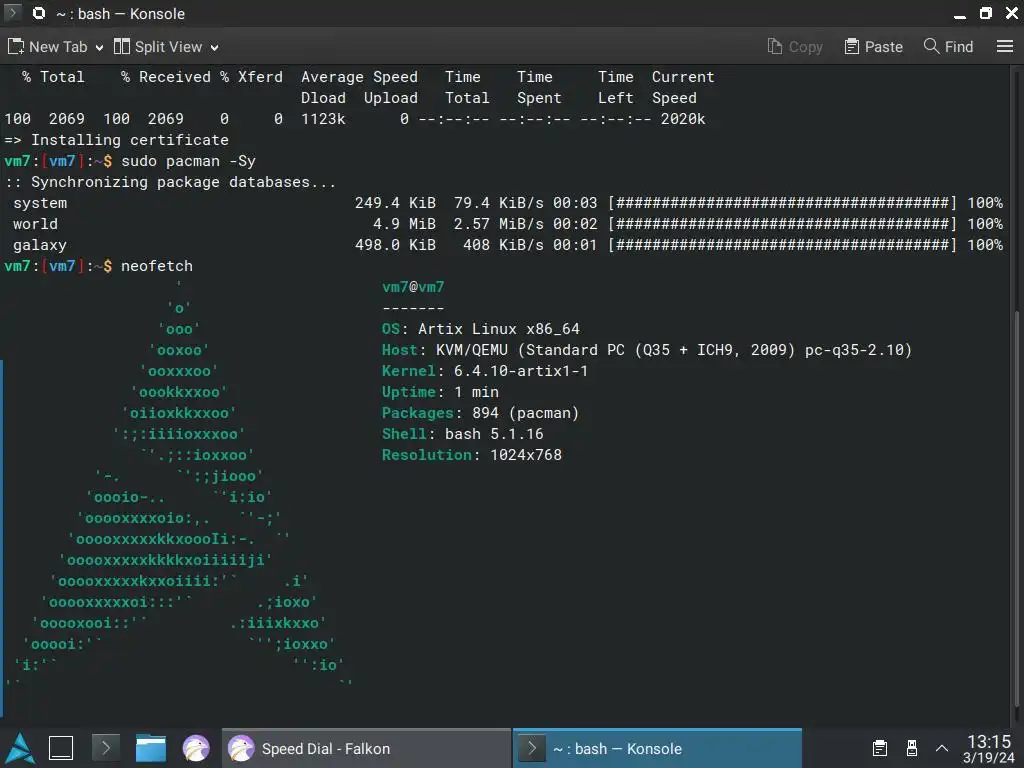Click the 'Shell: bash 5.1.16' line
The width and height of the screenshot is (1024, 768).
[x=462, y=434]
